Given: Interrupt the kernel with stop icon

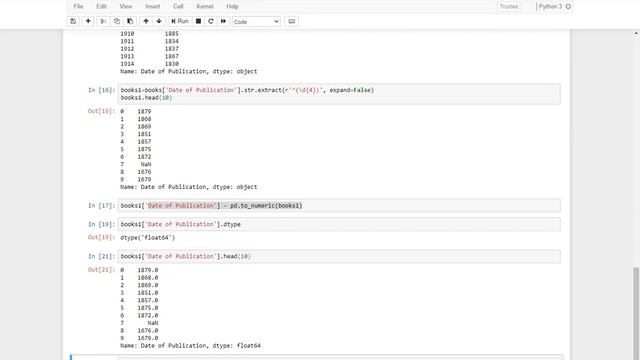Looking at the screenshot, I should click(x=198, y=21).
